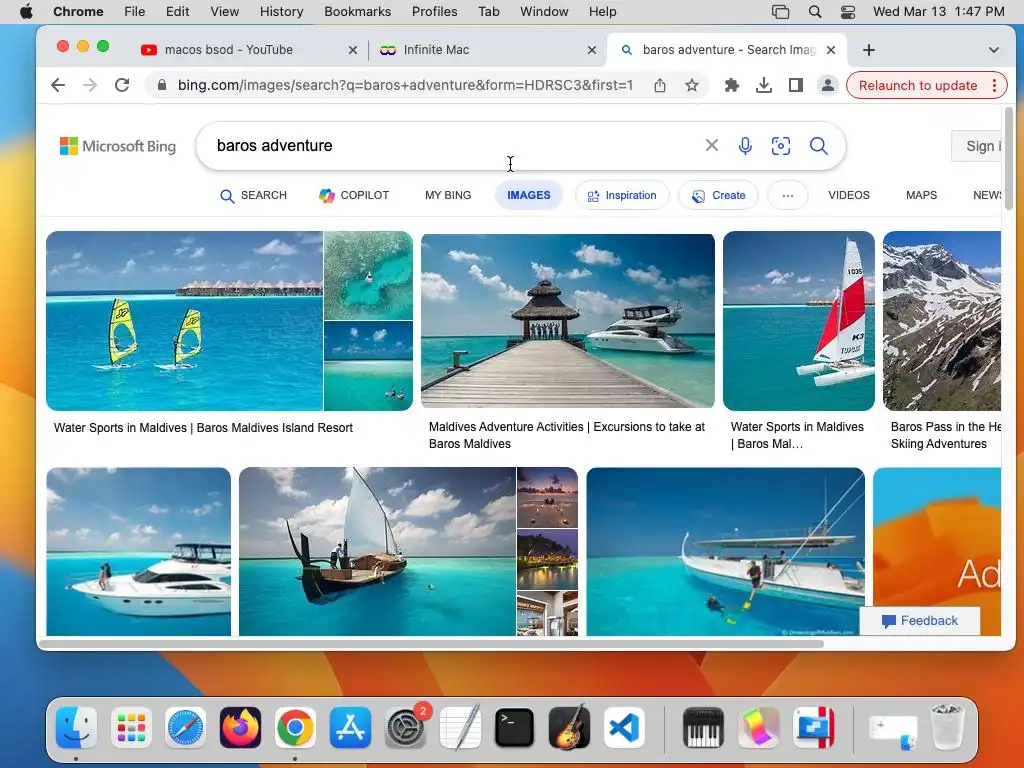Open Visual Studio Code from Dock

click(x=624, y=727)
